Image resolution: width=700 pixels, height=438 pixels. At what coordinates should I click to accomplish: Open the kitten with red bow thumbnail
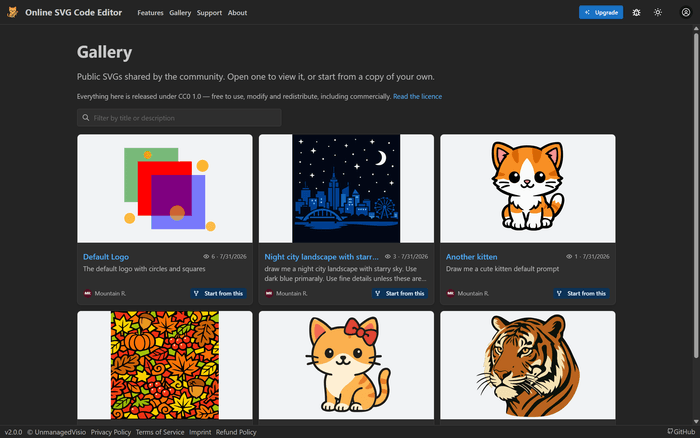pos(346,365)
